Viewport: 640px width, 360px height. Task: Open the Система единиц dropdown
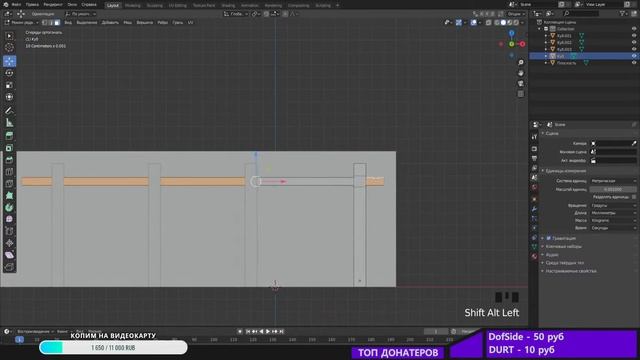coord(613,181)
